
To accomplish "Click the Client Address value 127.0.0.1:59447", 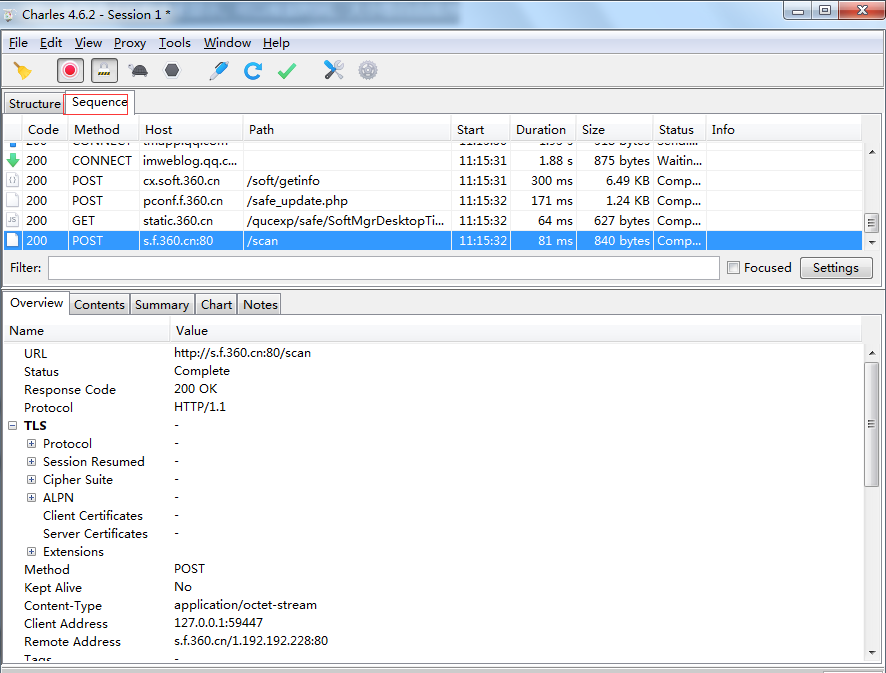I will pyautogui.click(x=218, y=623).
